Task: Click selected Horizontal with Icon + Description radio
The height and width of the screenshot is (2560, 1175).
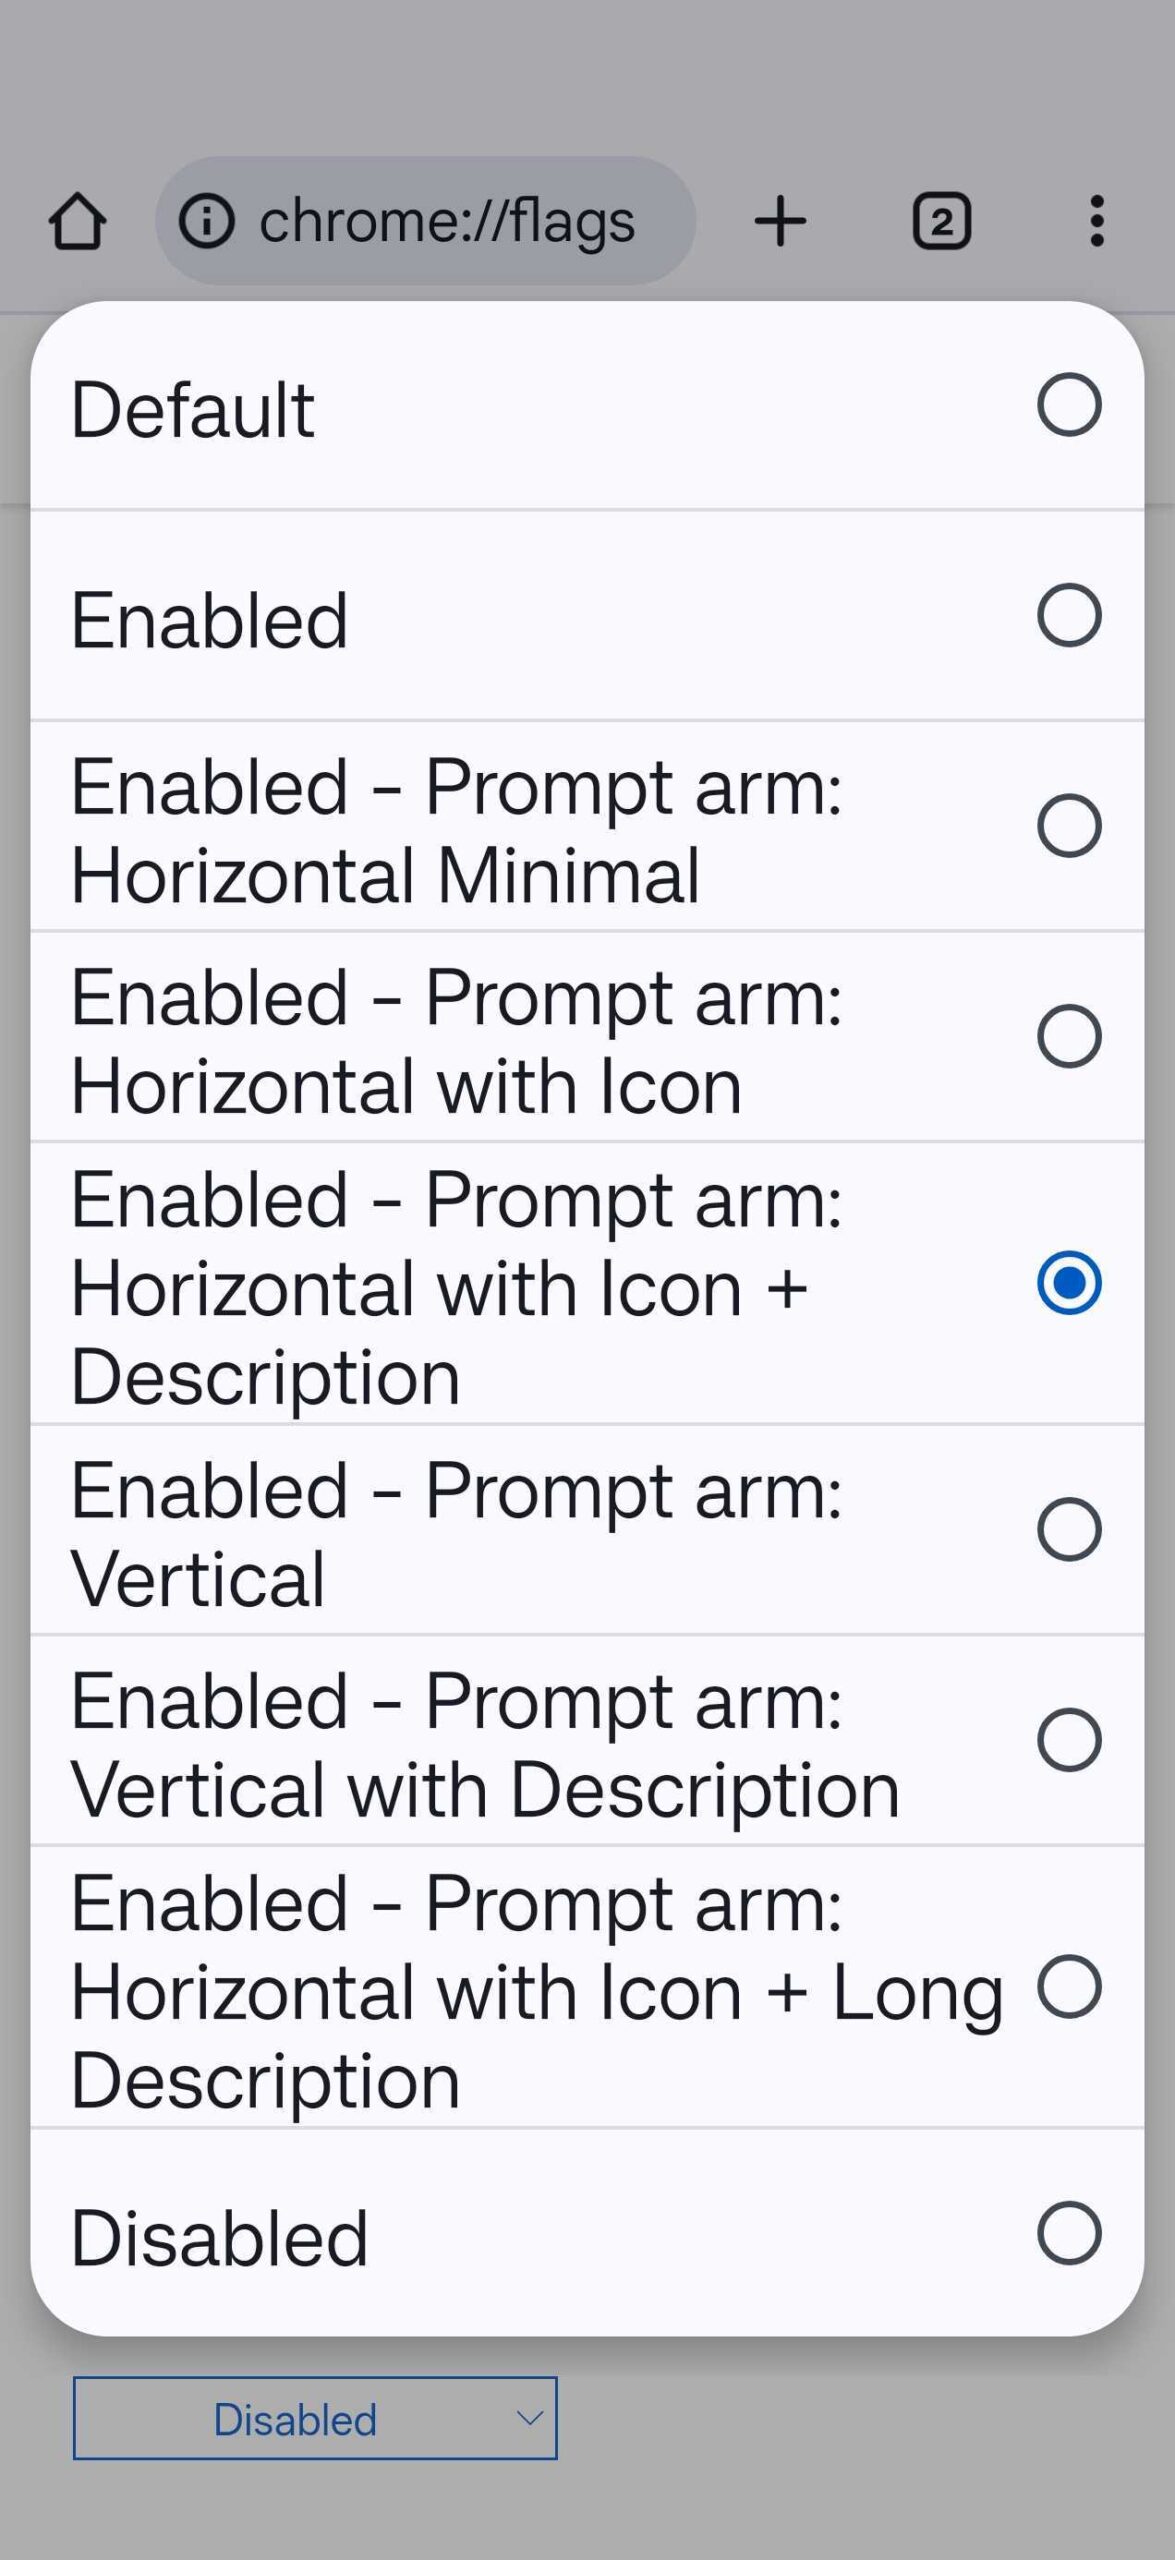Action: pyautogui.click(x=1069, y=1282)
